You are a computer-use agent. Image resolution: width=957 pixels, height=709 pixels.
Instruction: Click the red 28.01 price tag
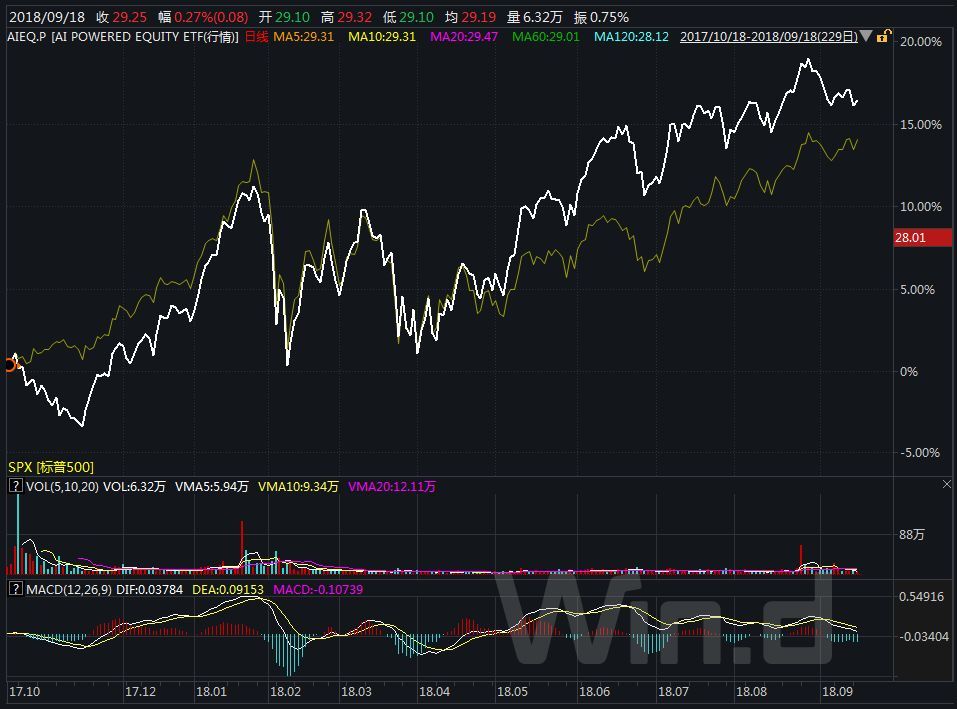[922, 237]
